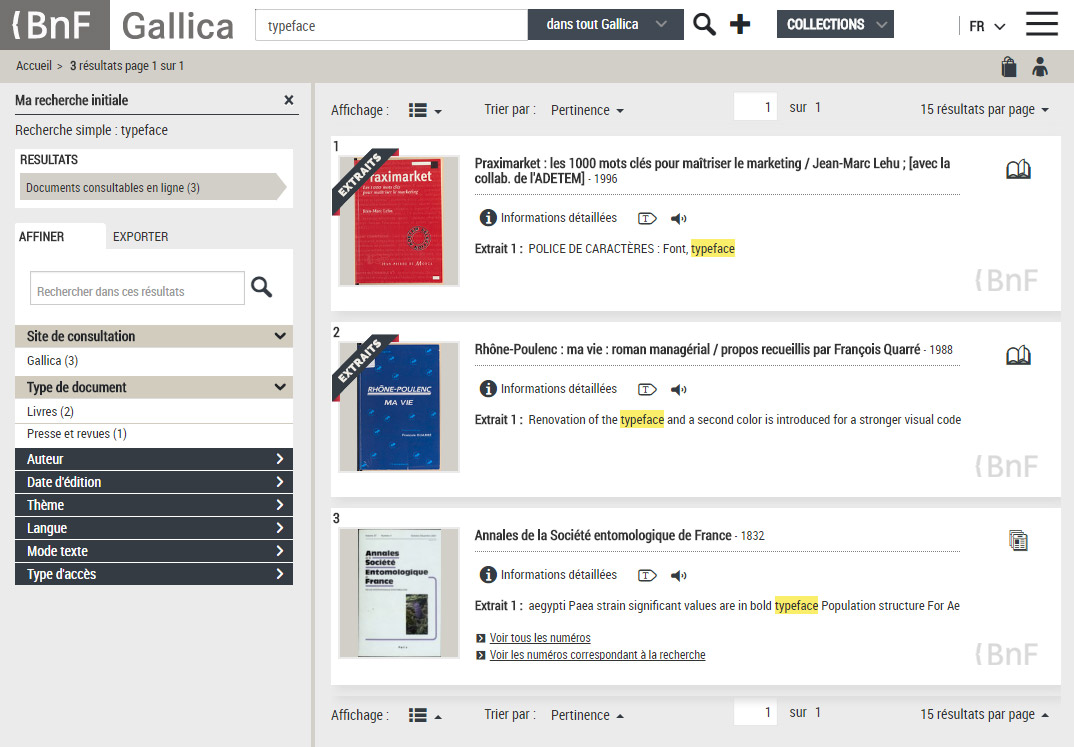The width and height of the screenshot is (1074, 747).
Task: Open text mode icon for Praximarket
Action: [647, 218]
